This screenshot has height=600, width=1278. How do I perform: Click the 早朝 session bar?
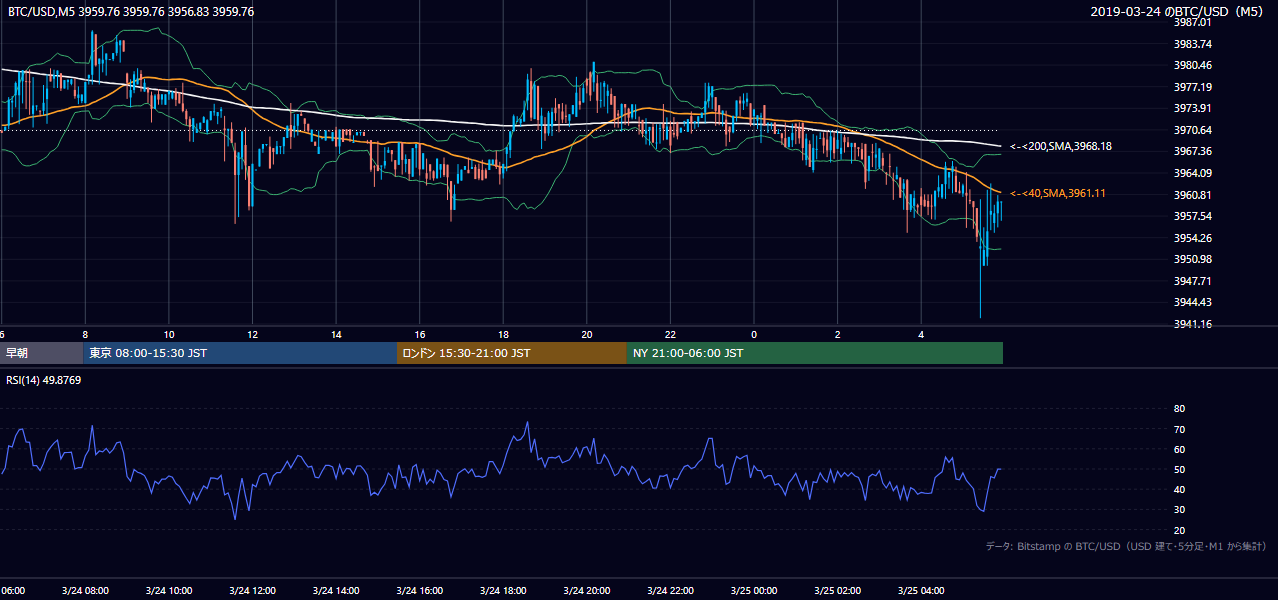(41, 353)
